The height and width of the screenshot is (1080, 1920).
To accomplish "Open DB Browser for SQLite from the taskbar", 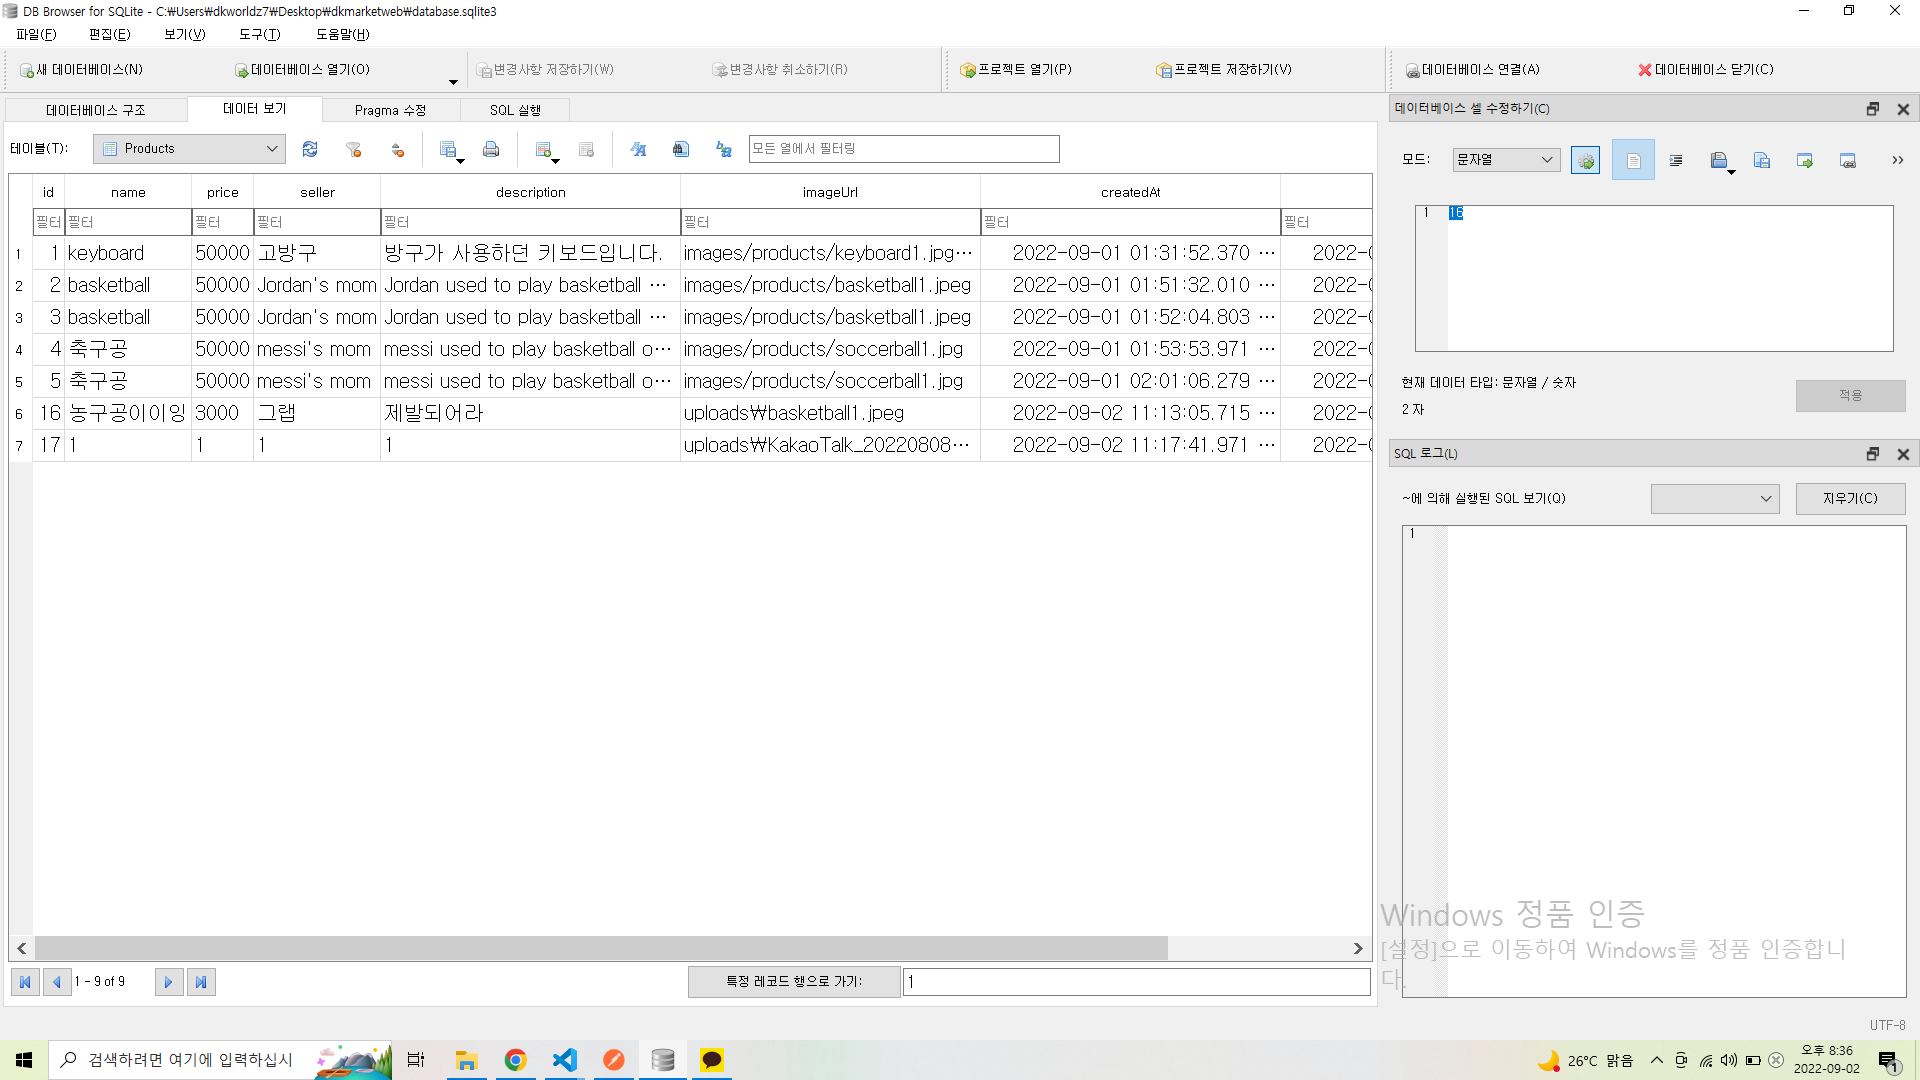I will click(x=663, y=1060).
